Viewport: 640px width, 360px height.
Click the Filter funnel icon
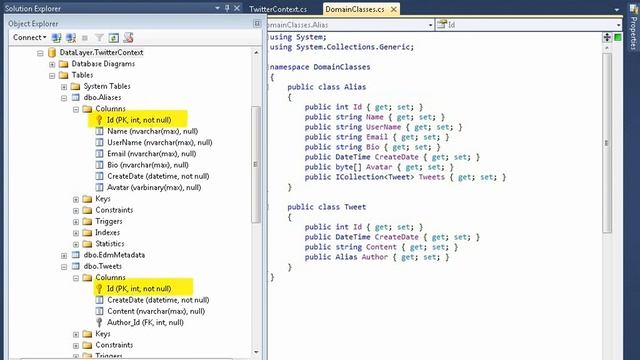tap(99, 38)
